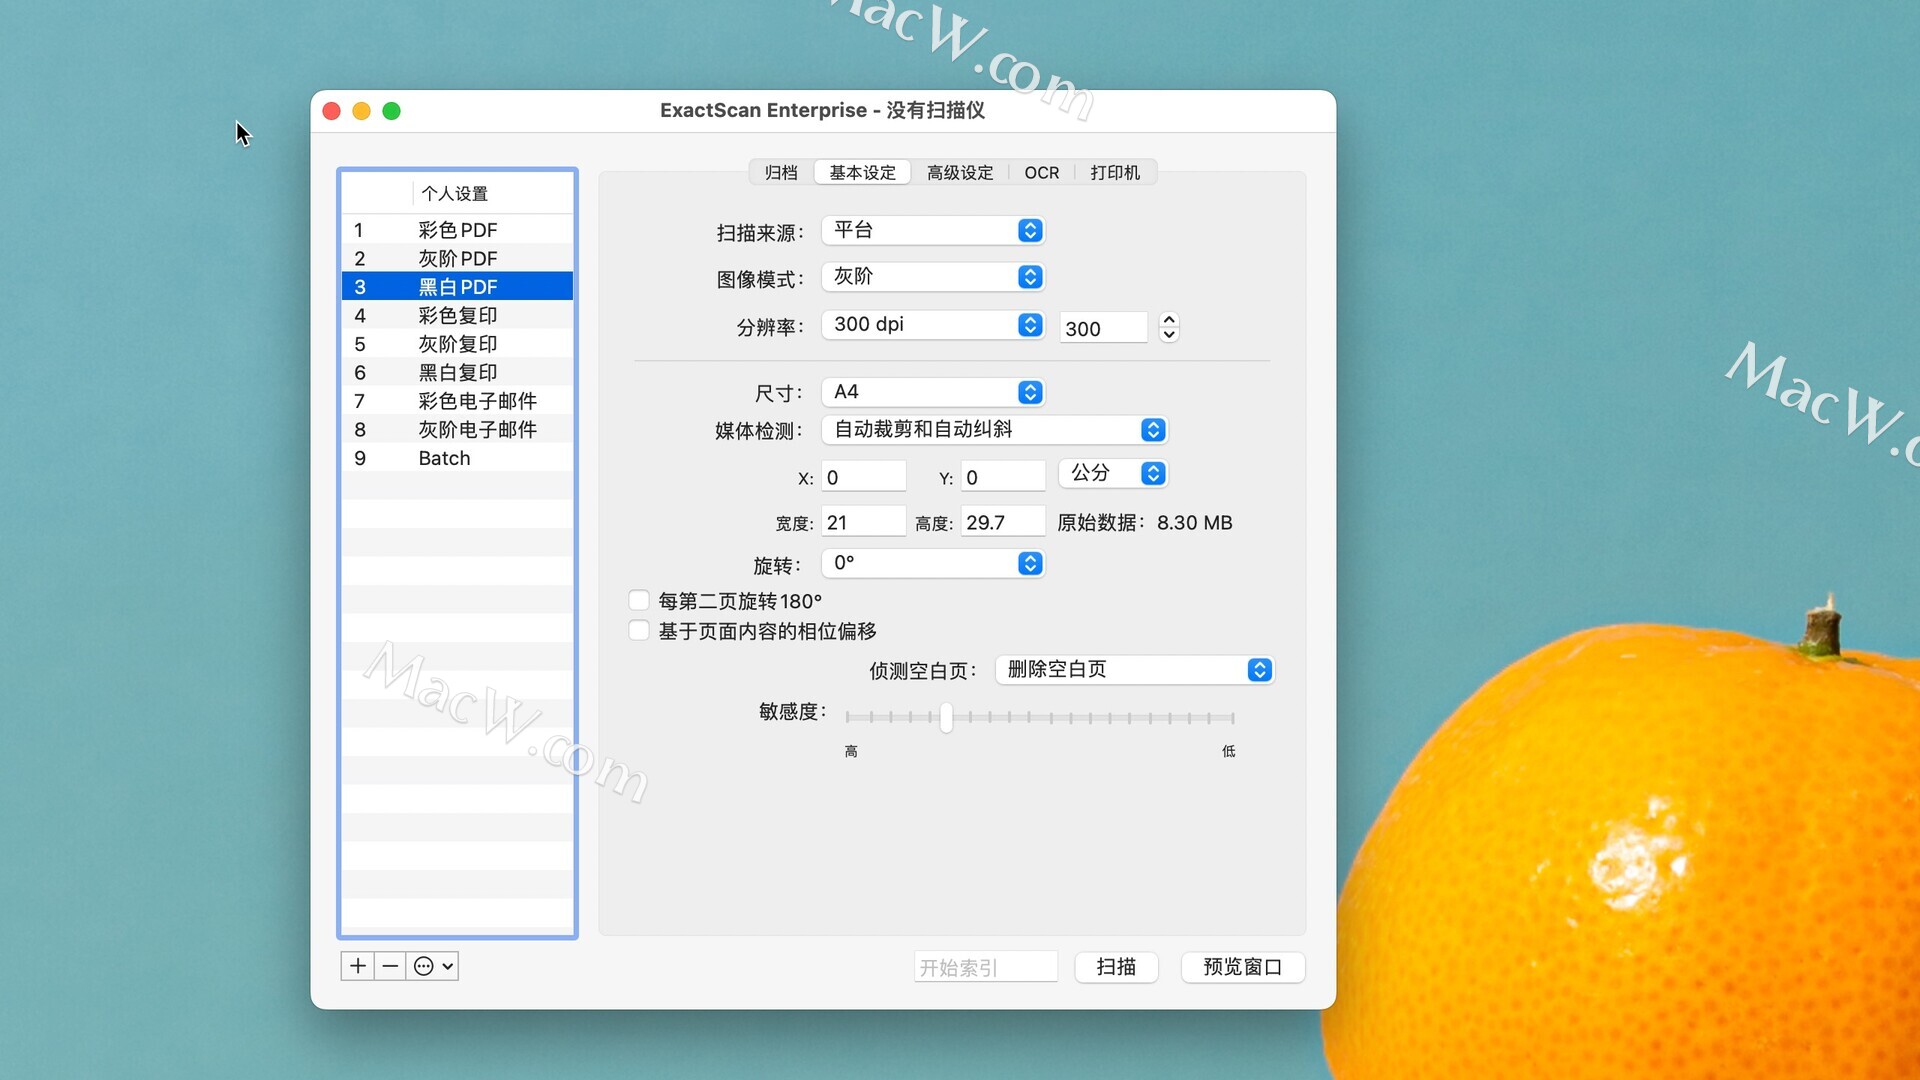The height and width of the screenshot is (1080, 1920).
Task: Select the 灰阶复印 profile
Action: pyautogui.click(x=458, y=344)
